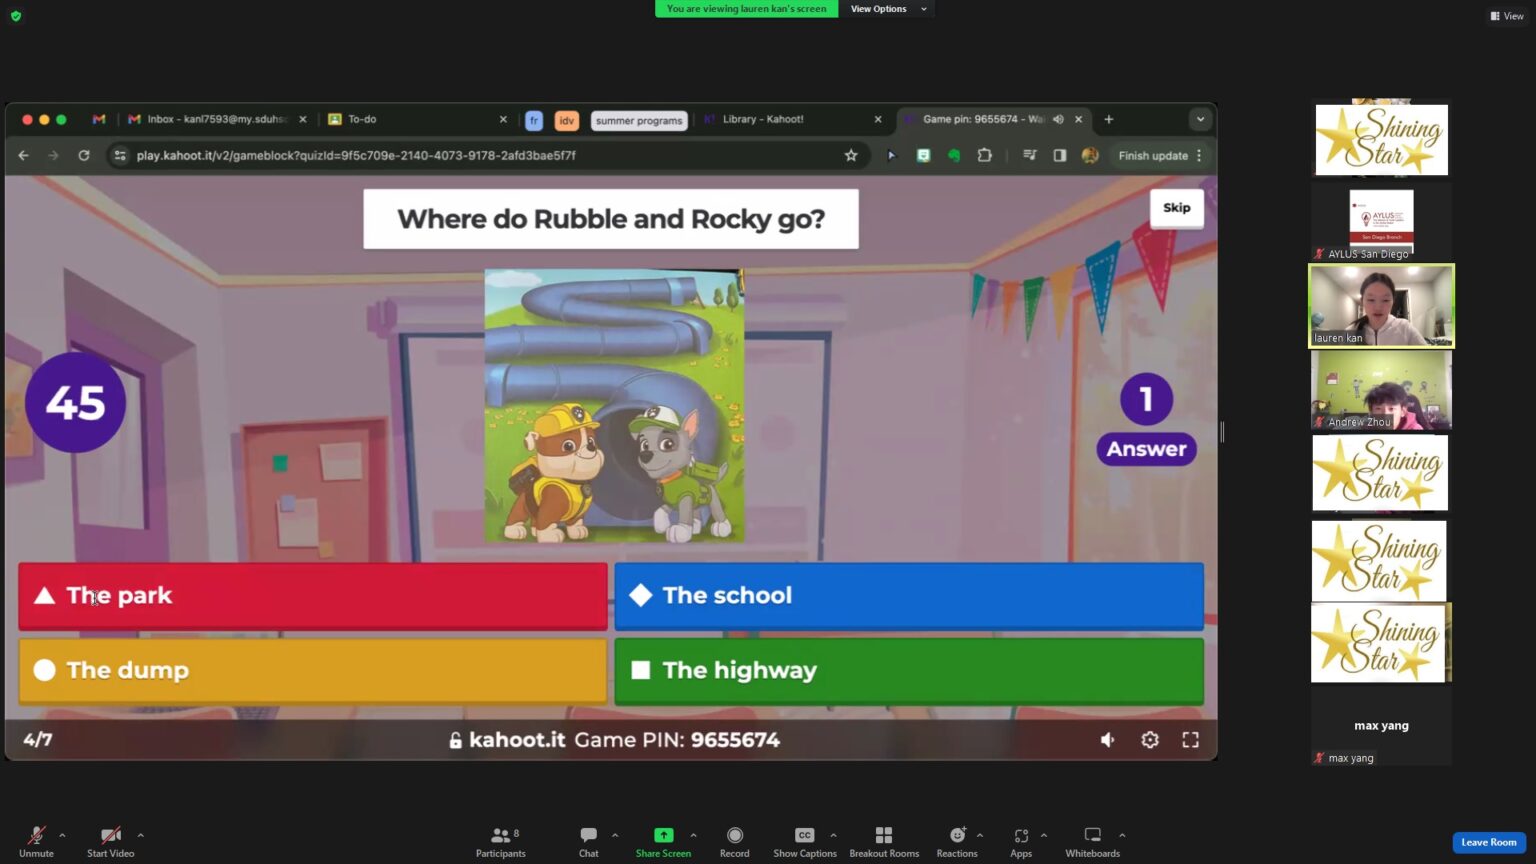Click Leave Room button
The width and height of the screenshot is (1536, 864).
[1488, 842]
